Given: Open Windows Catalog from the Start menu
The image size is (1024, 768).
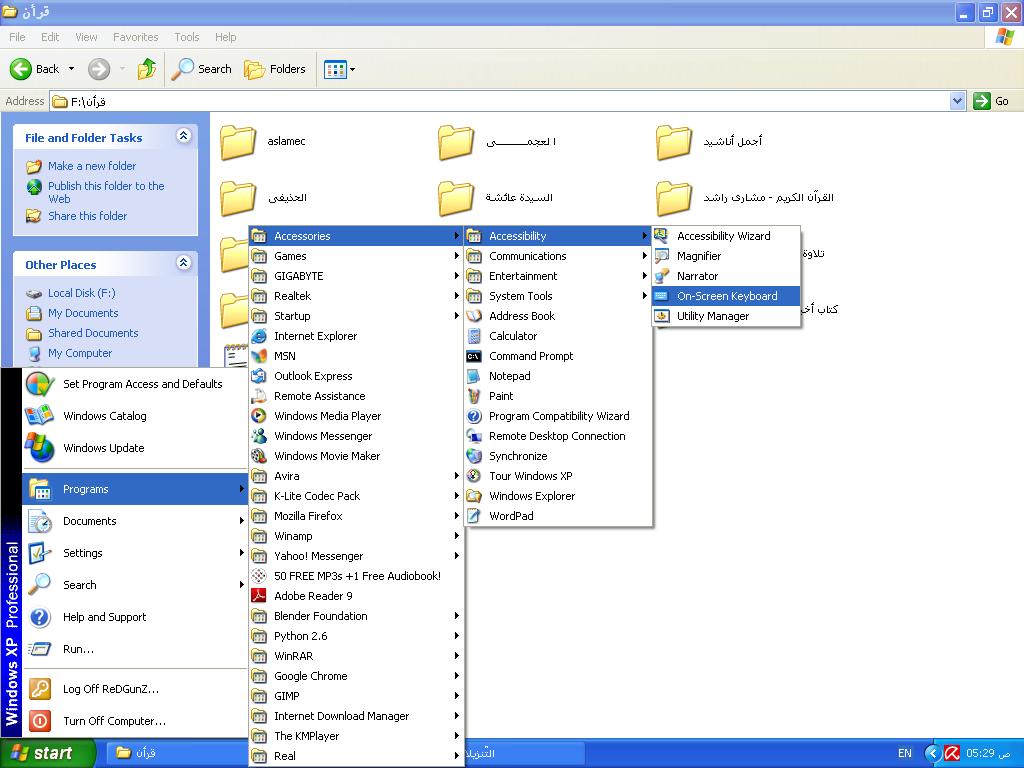Looking at the screenshot, I should pyautogui.click(x=135, y=416).
